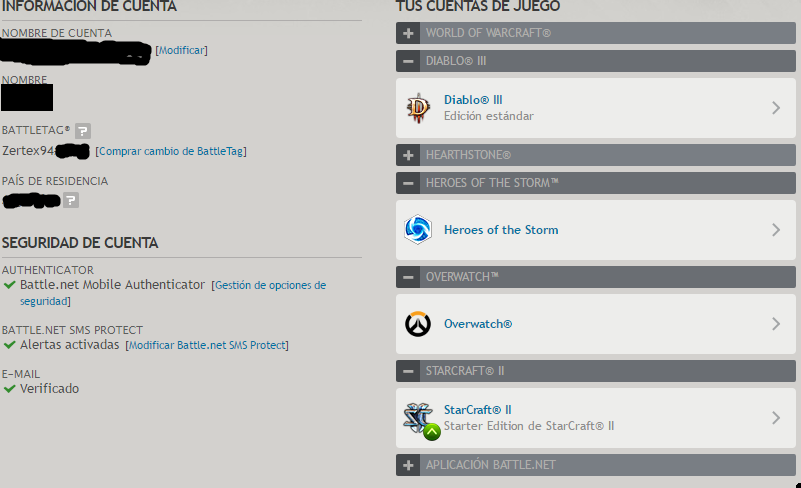801x488 pixels.
Task: Click the green check beside Mobile Authenticator
Action: coord(9,285)
